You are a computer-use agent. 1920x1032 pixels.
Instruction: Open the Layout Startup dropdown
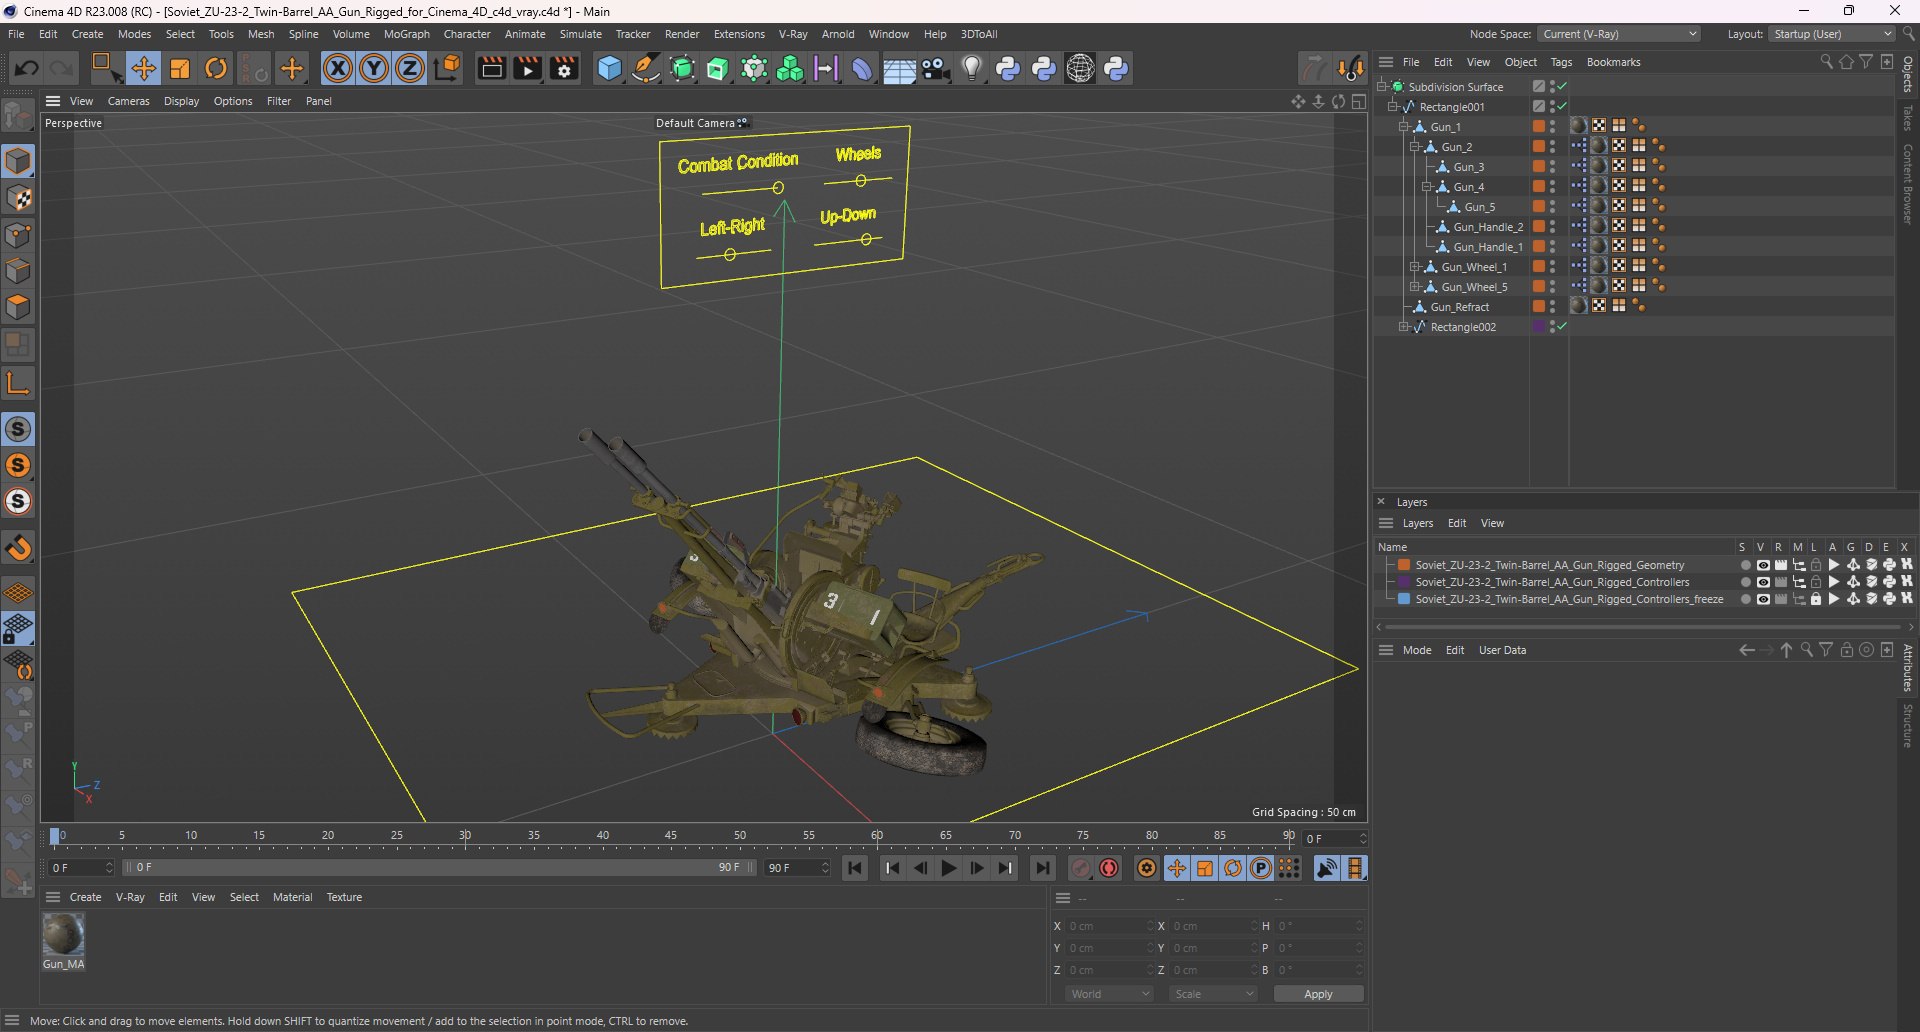[1832, 34]
